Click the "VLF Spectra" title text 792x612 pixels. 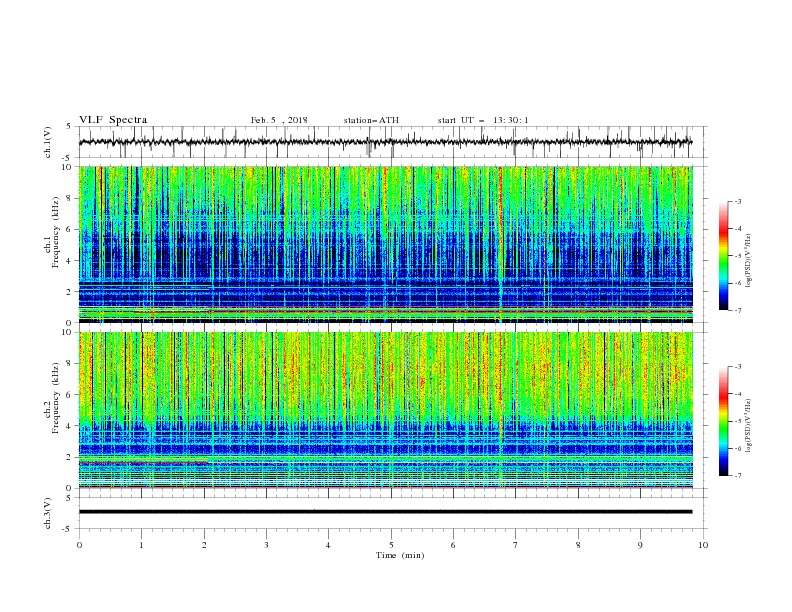[113, 120]
